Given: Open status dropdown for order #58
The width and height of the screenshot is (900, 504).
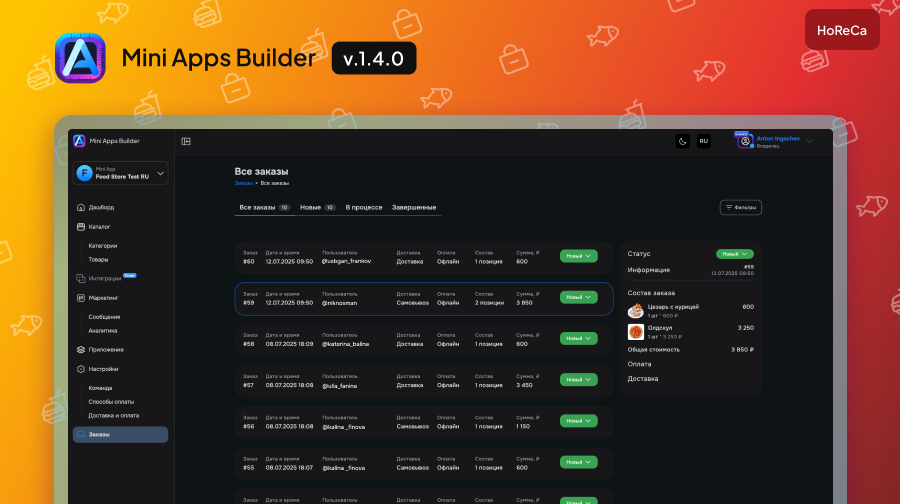Looking at the screenshot, I should click(579, 339).
